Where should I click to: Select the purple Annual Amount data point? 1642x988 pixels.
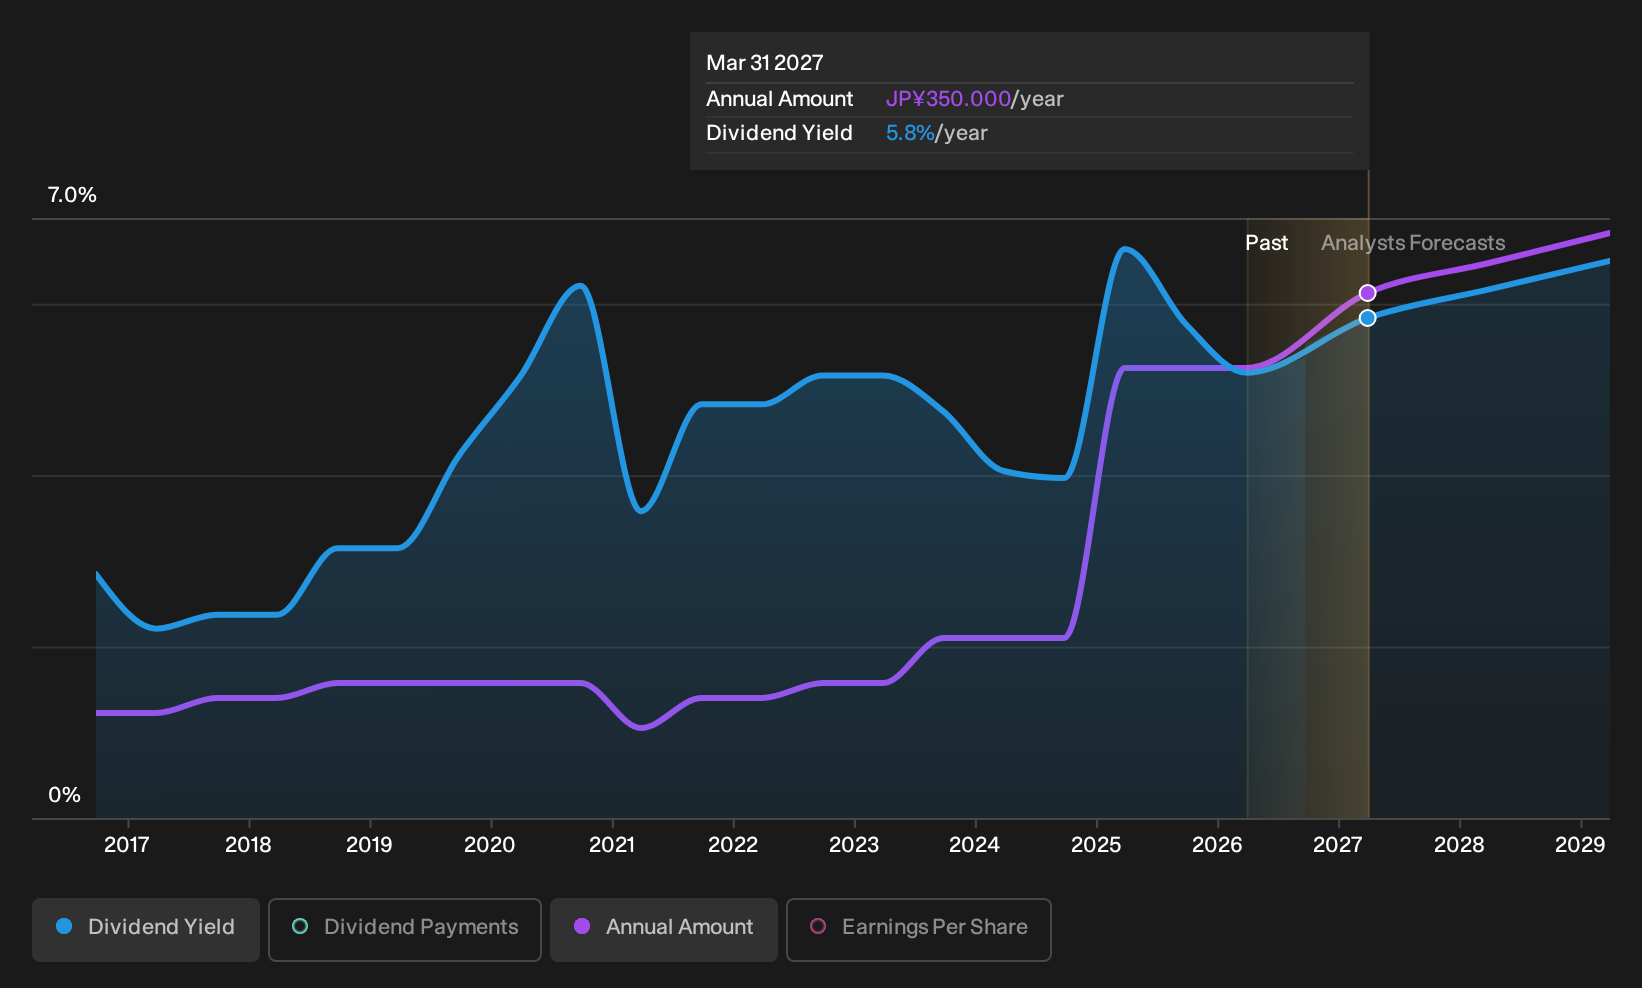tap(1367, 293)
